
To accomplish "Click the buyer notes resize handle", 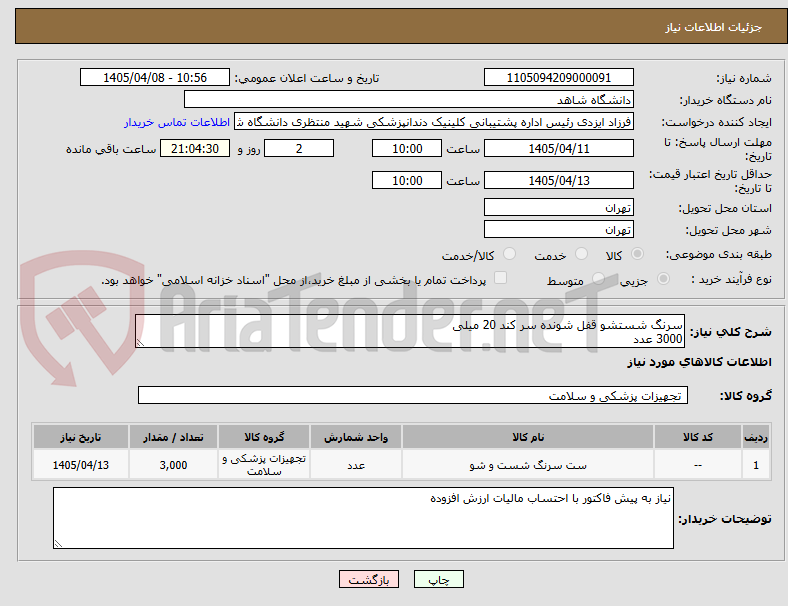I will [x=58, y=543].
